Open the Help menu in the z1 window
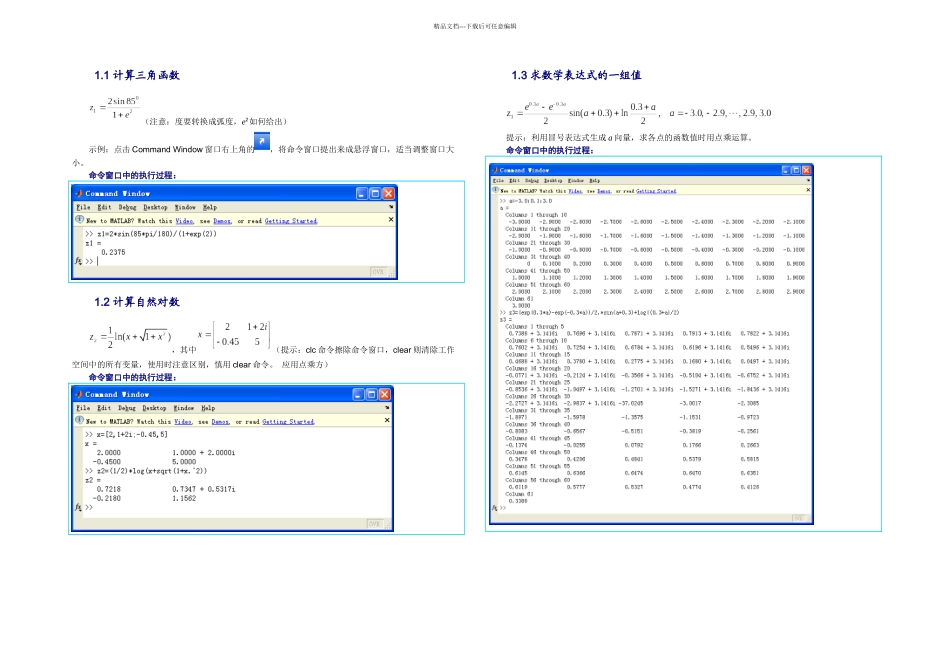 click(x=210, y=207)
